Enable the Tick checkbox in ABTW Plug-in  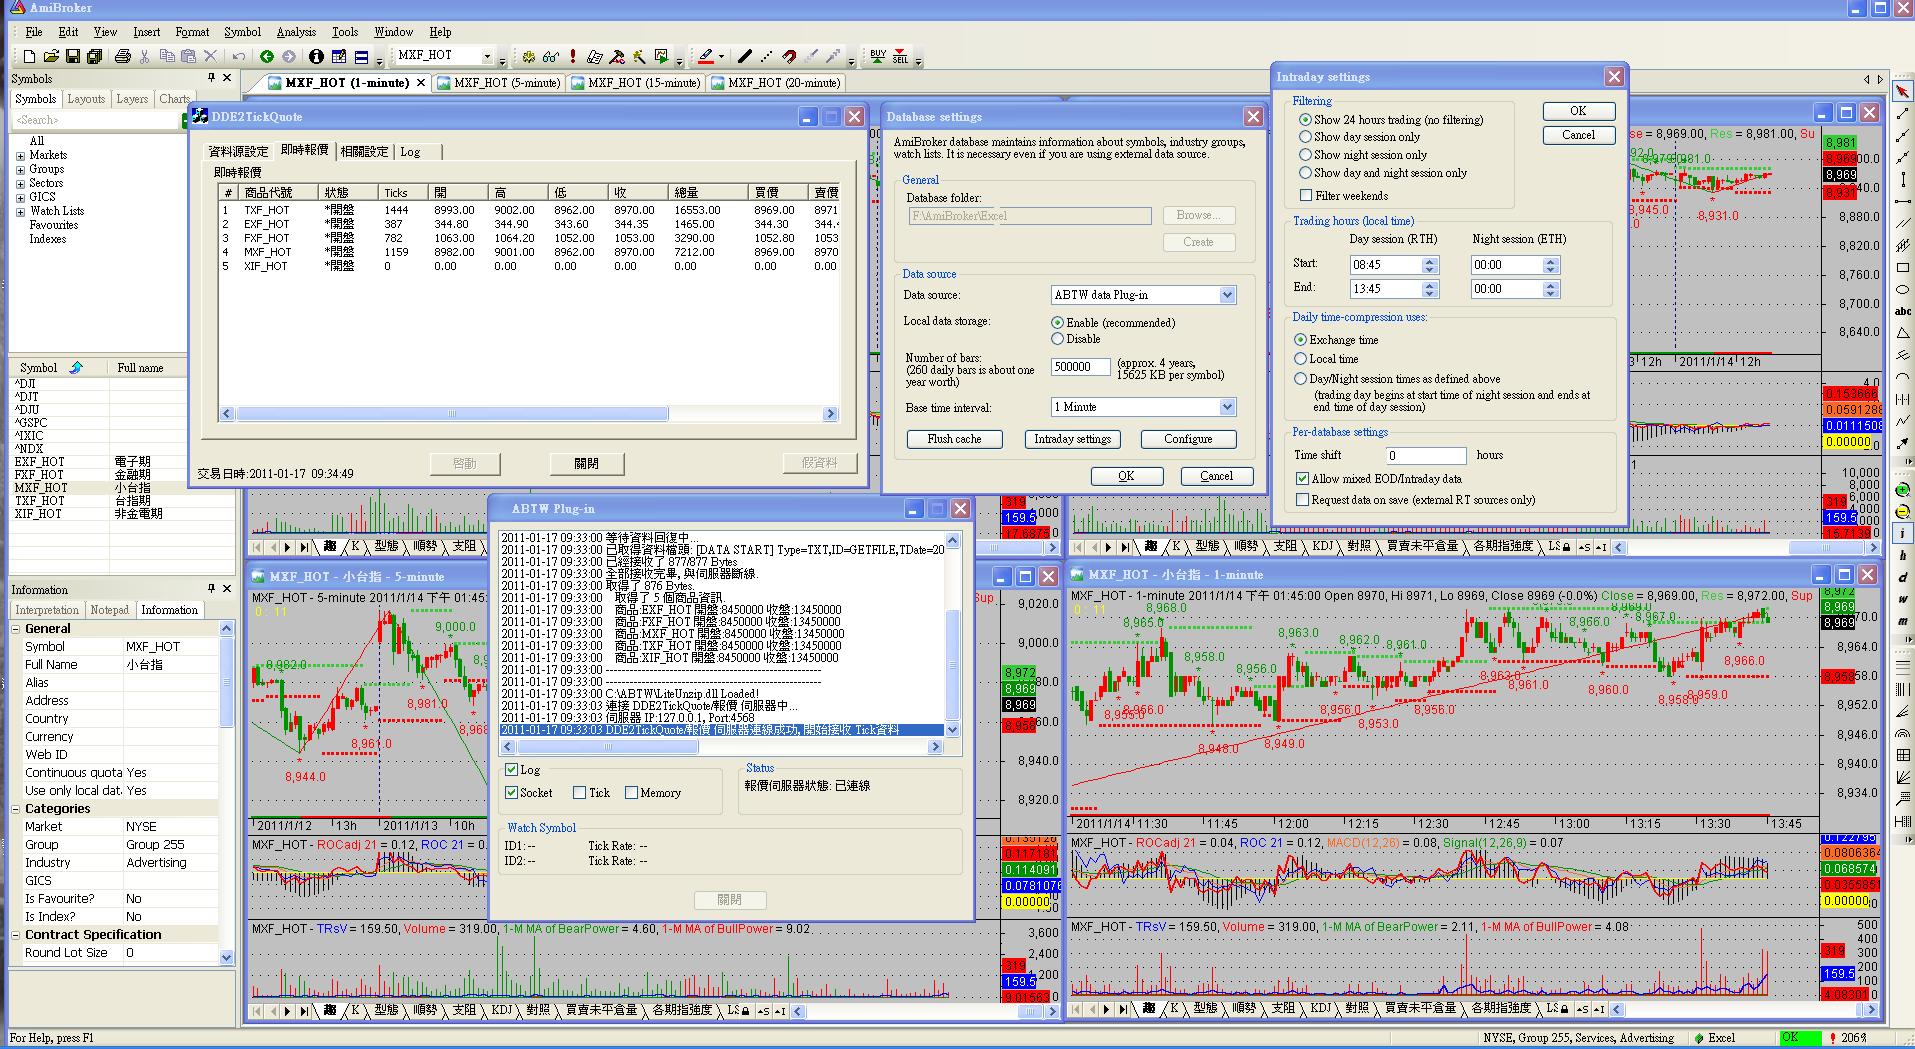click(579, 793)
